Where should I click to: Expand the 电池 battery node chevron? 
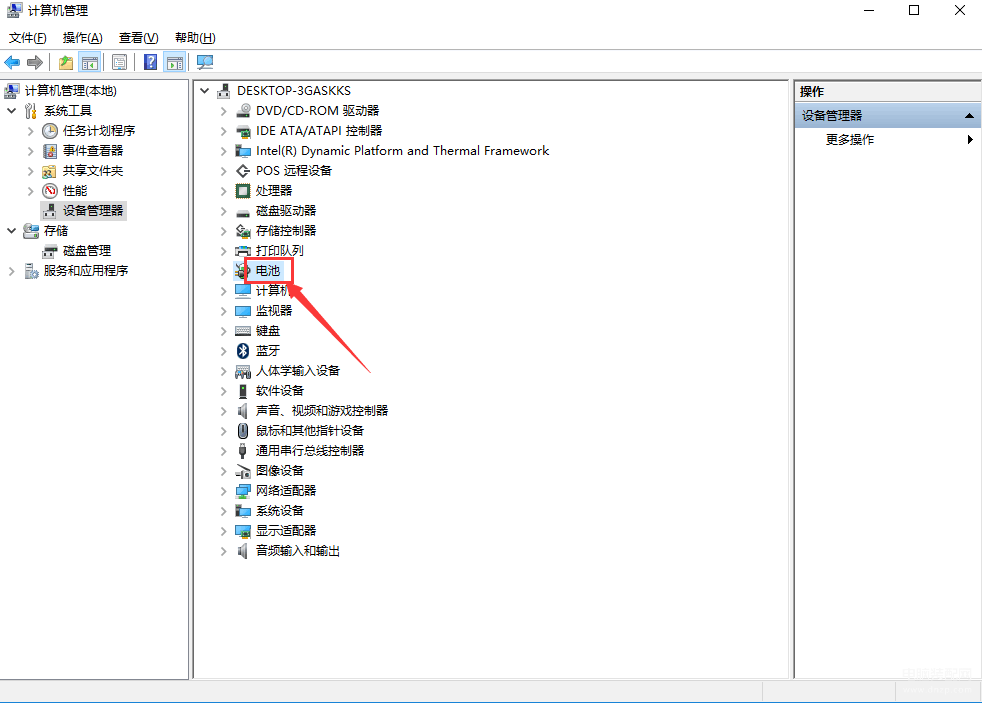[x=224, y=271]
